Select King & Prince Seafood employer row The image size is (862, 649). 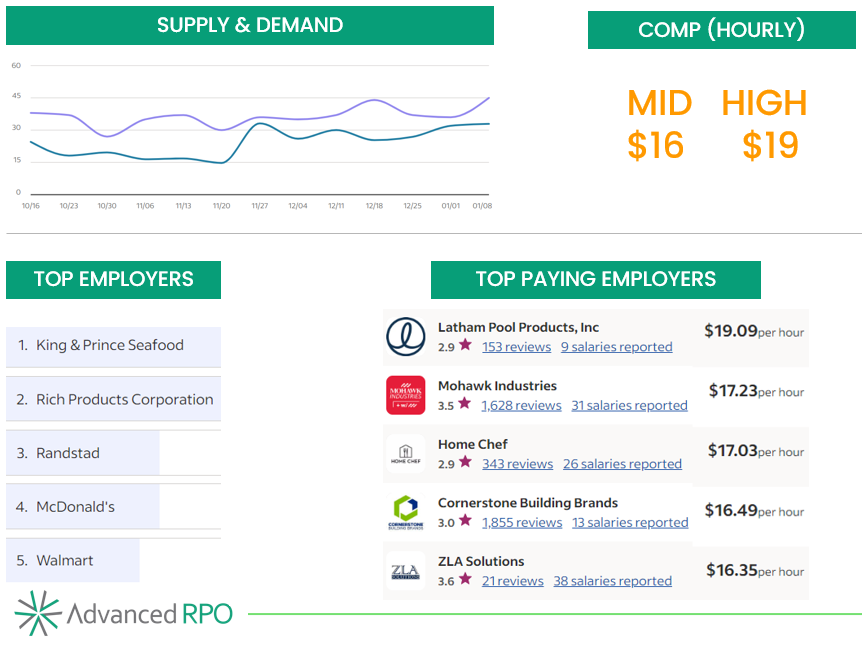110,346
